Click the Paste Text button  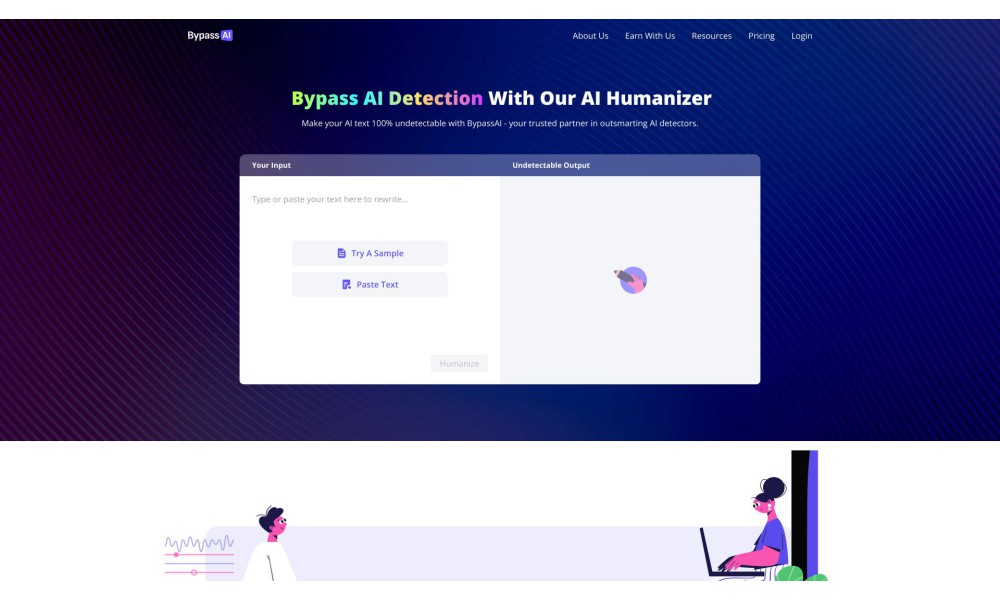(x=370, y=284)
